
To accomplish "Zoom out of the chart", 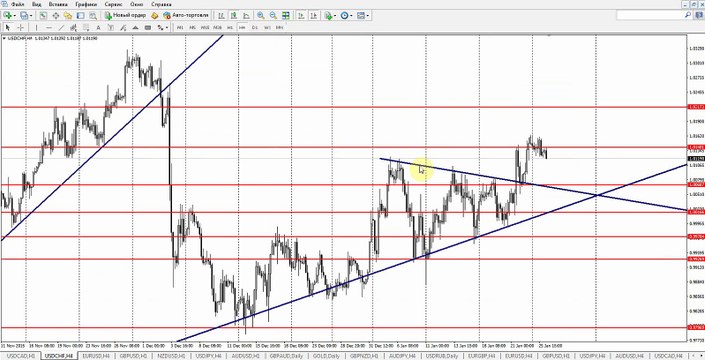I will 273,16.
